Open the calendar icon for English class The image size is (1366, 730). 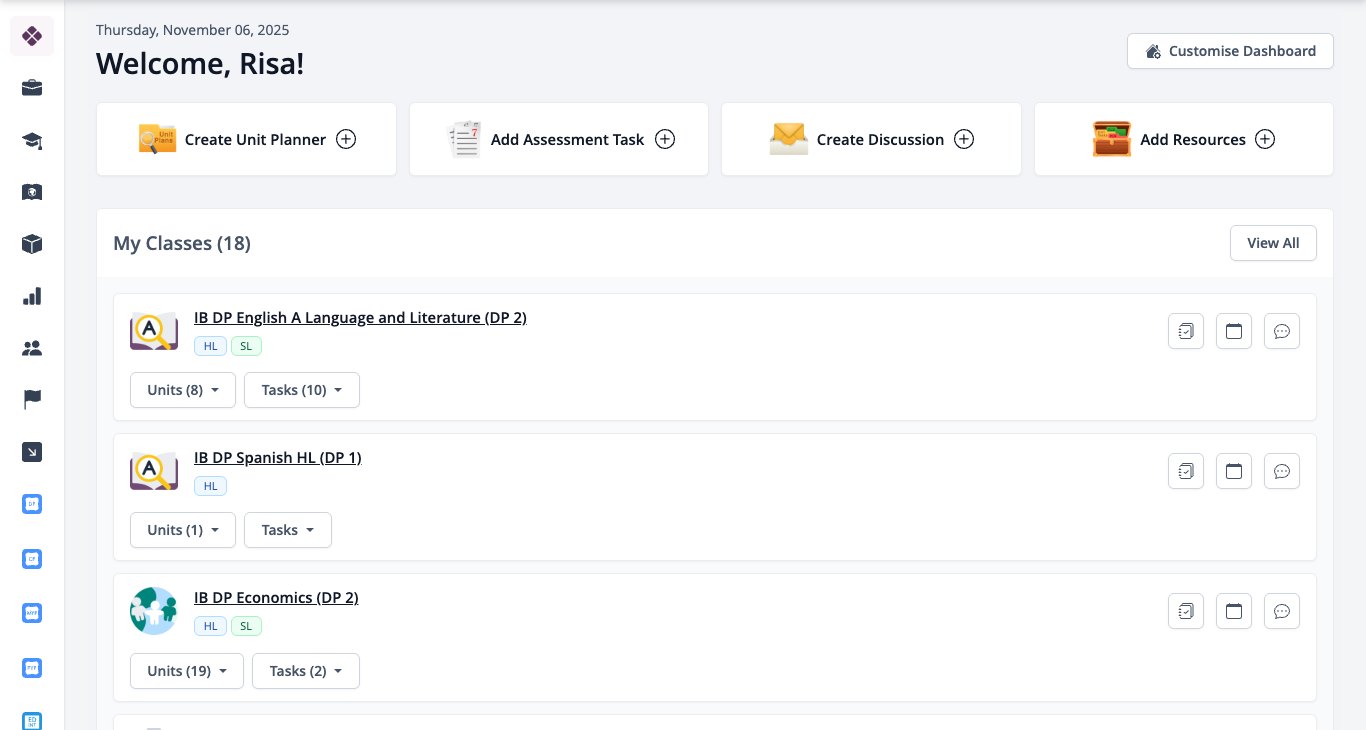1234,331
